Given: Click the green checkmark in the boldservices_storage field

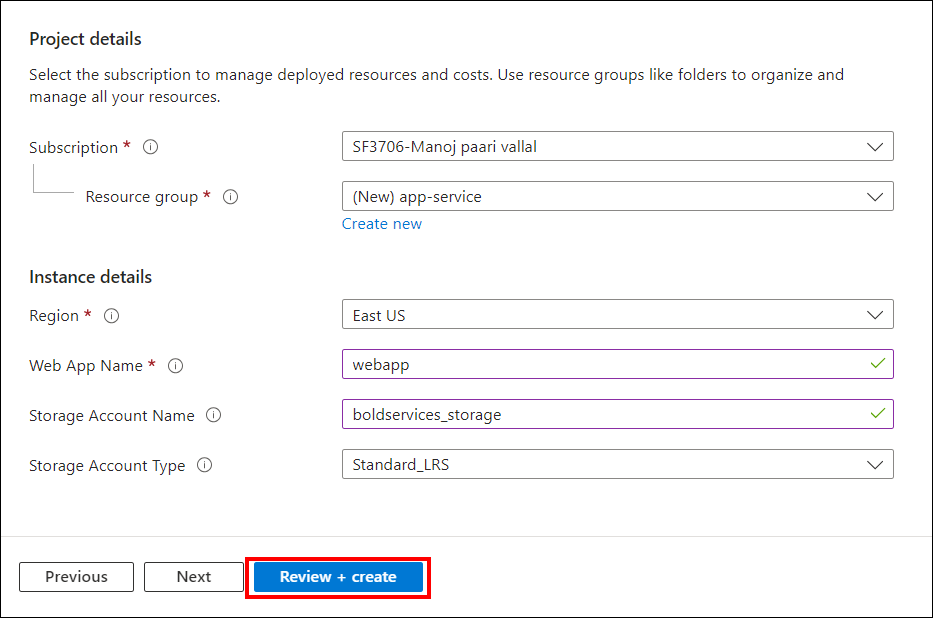Looking at the screenshot, I should 877,414.
